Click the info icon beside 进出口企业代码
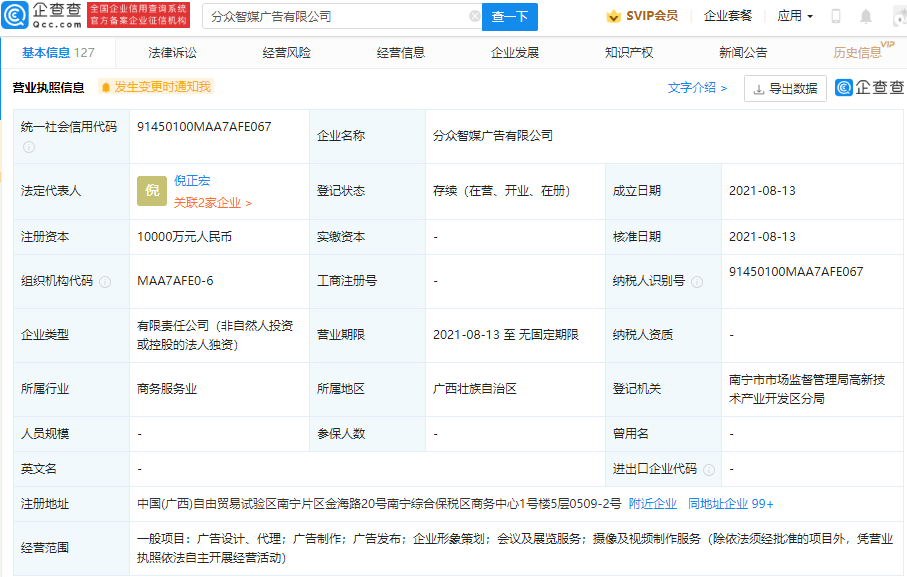 pyautogui.click(x=708, y=469)
